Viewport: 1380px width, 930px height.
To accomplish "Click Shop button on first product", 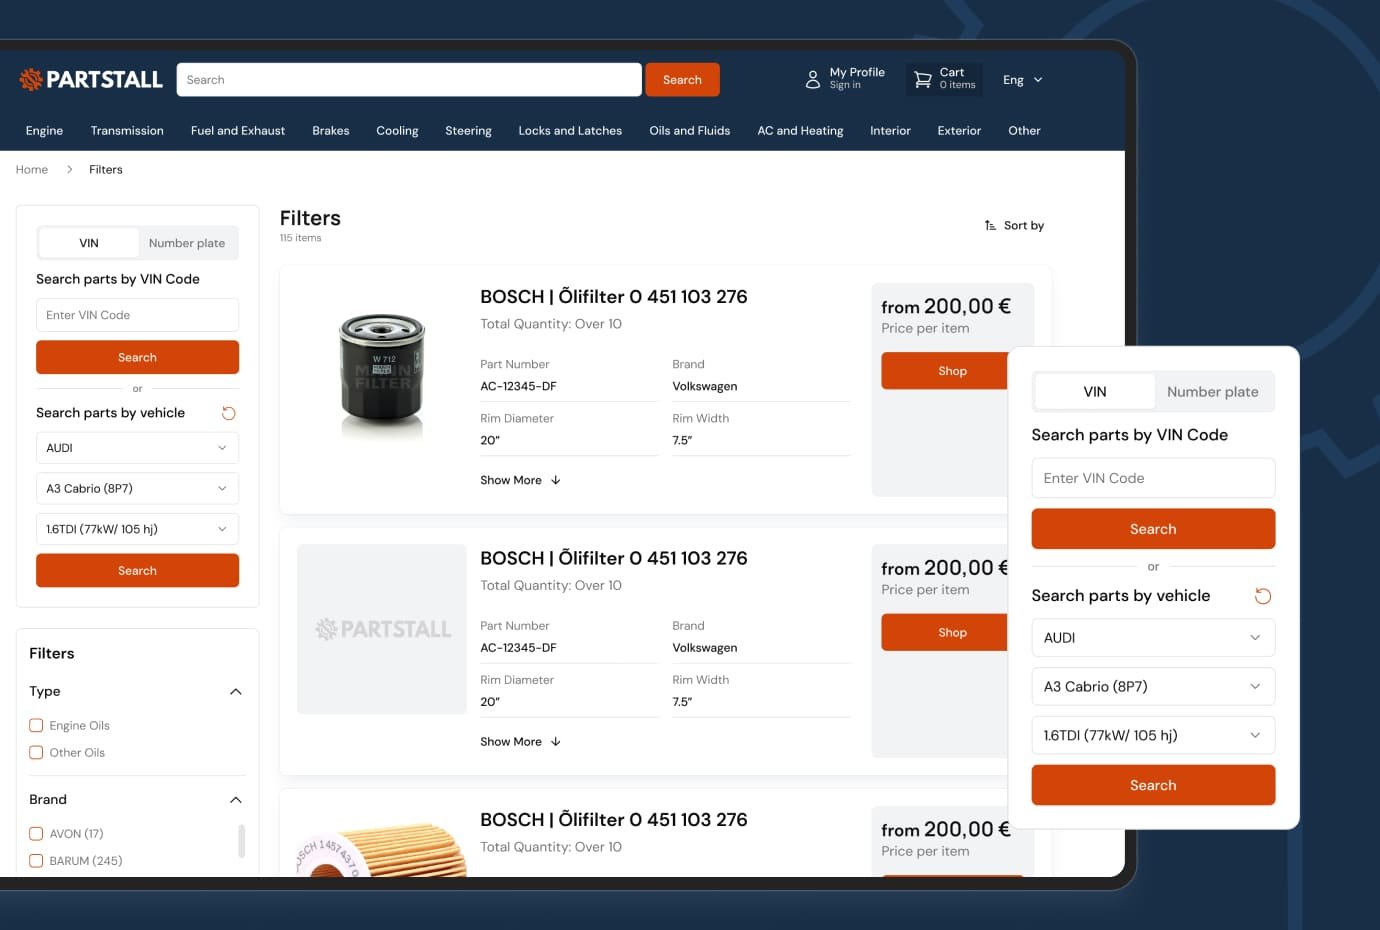I will point(944,371).
